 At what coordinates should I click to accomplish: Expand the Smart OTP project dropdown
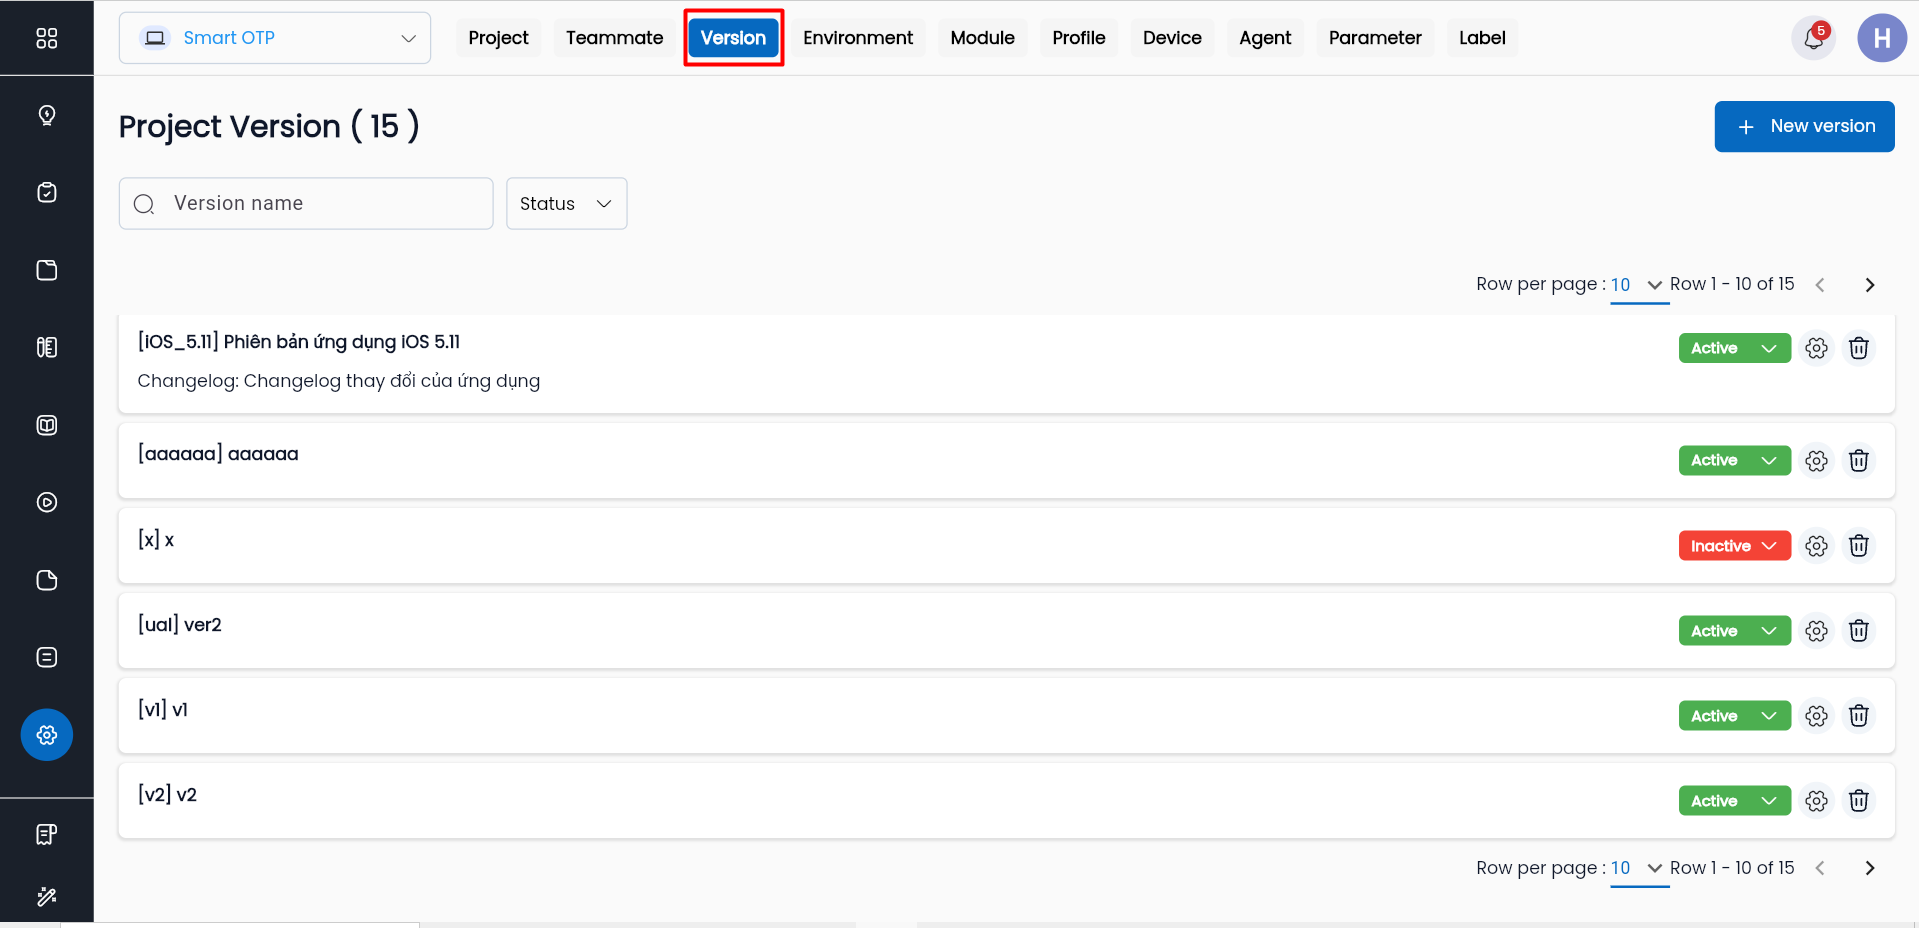[x=275, y=38]
